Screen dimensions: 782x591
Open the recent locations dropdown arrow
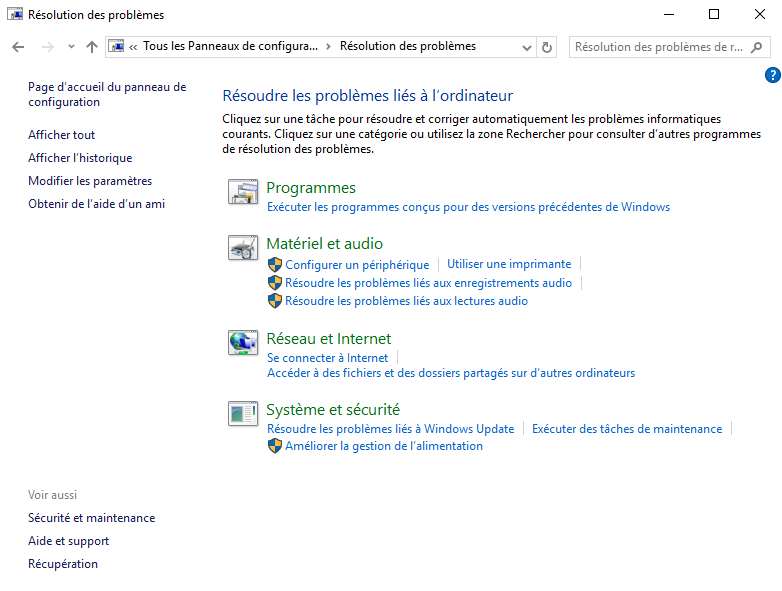[71, 47]
